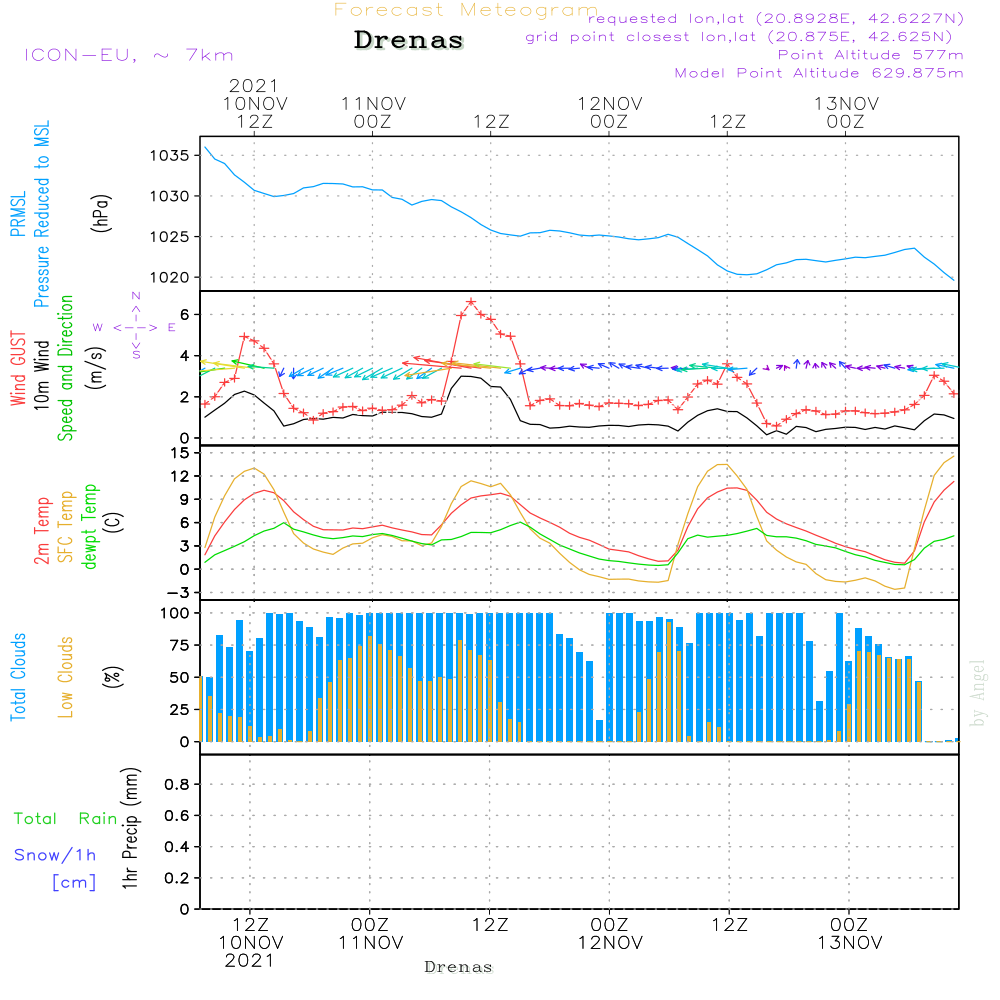Click the '2m Temp' red label
This screenshot has width=1000, height=1000.
pos(41,531)
